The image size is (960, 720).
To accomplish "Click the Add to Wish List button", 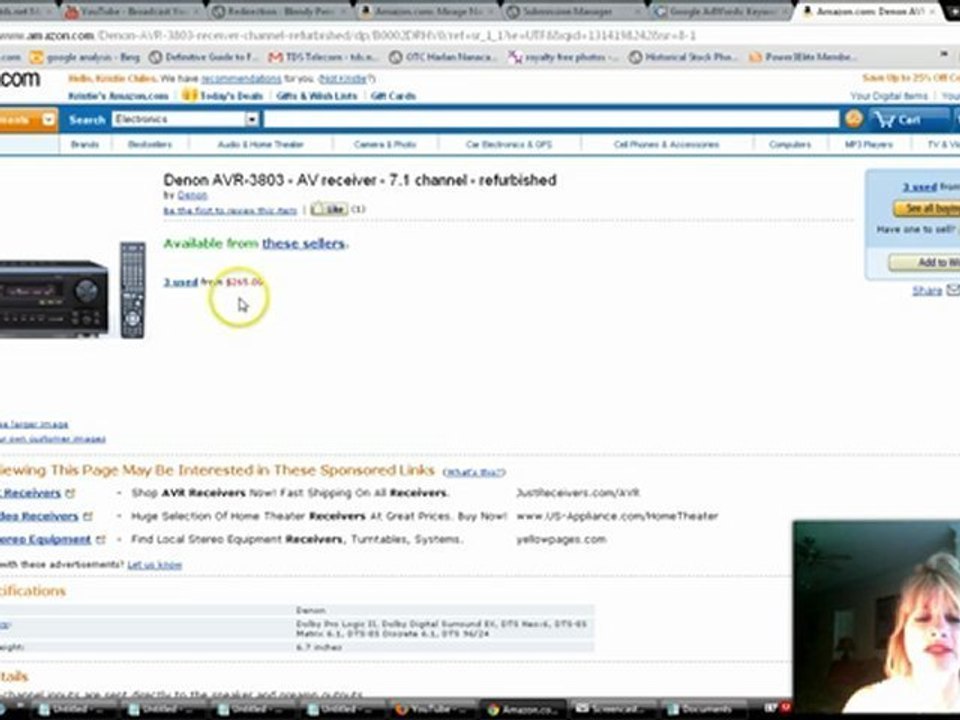I will [924, 263].
